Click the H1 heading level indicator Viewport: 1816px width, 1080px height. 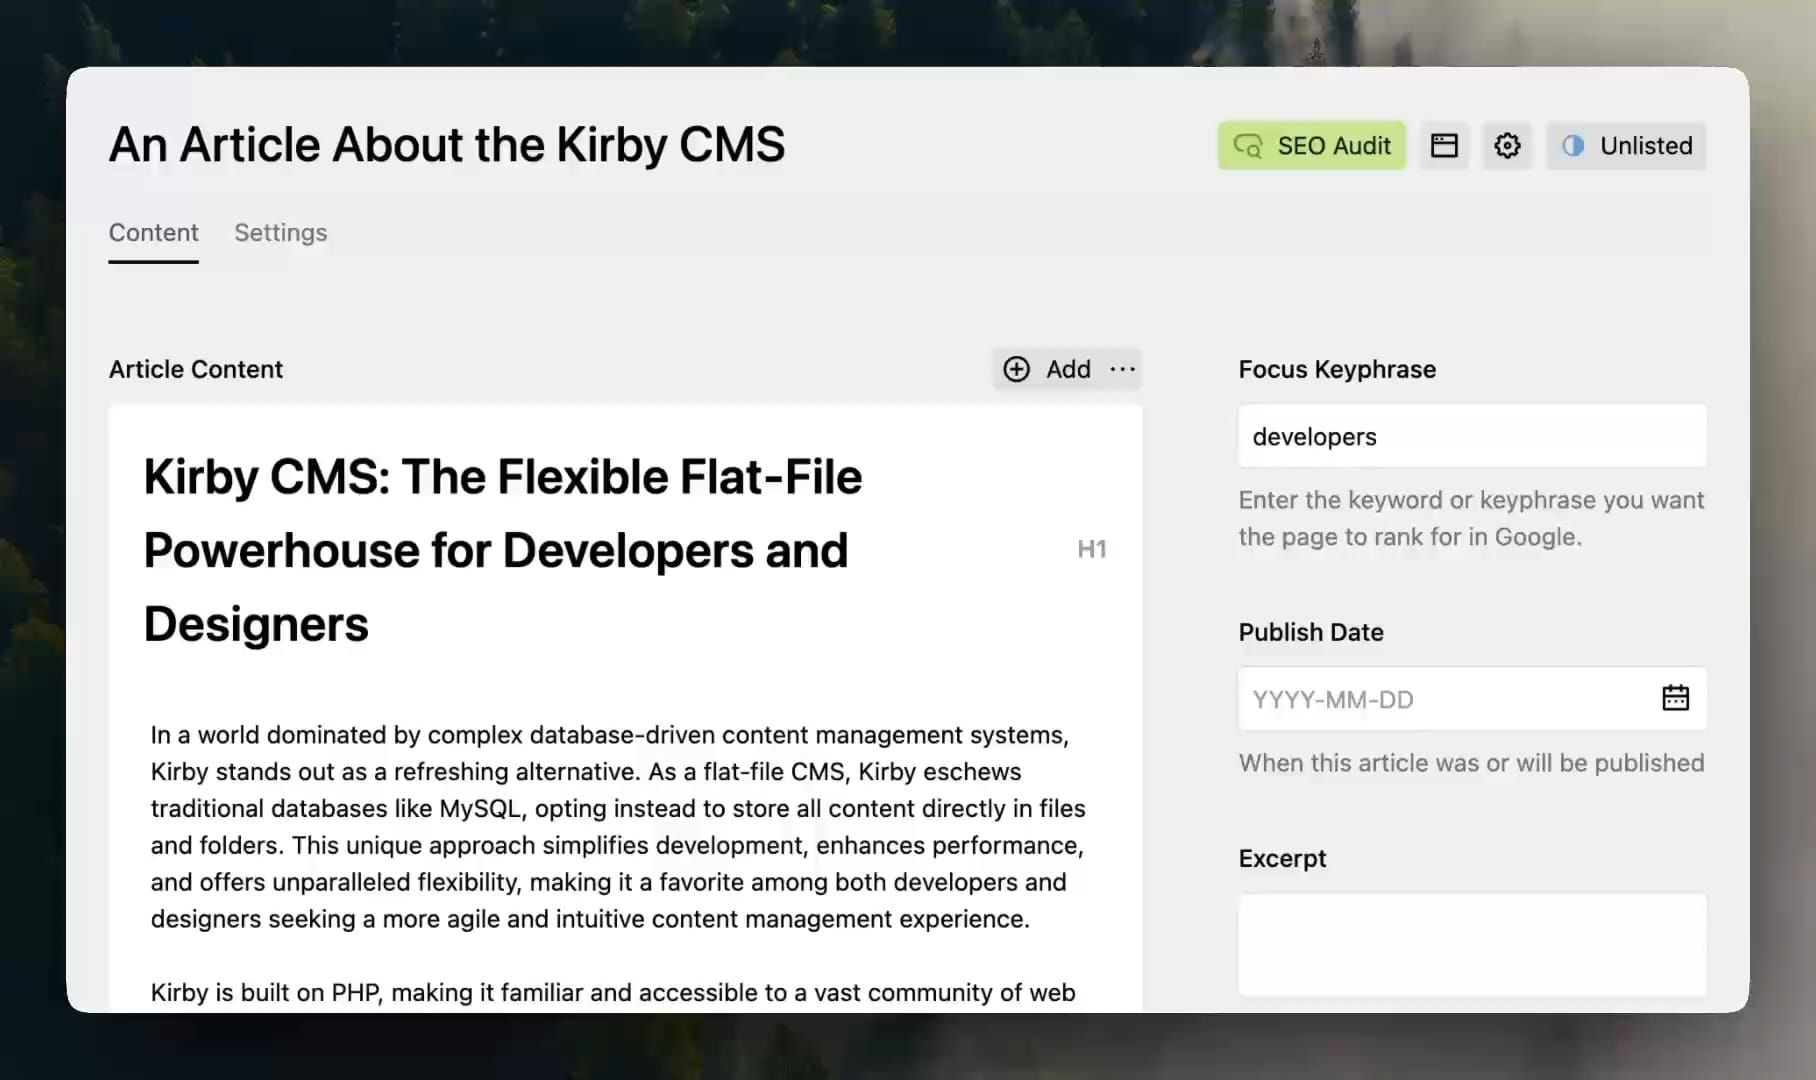click(x=1091, y=549)
